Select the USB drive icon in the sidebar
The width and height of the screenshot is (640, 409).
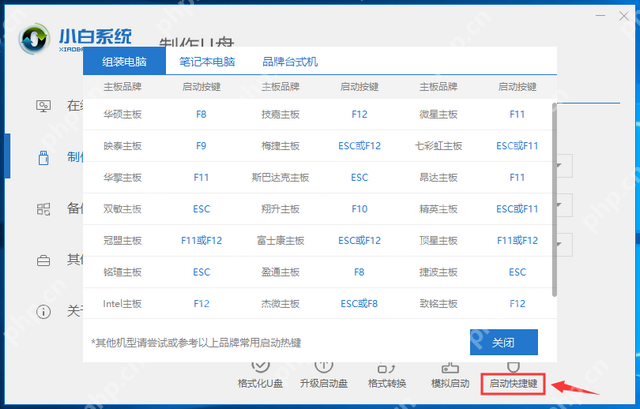click(43, 158)
